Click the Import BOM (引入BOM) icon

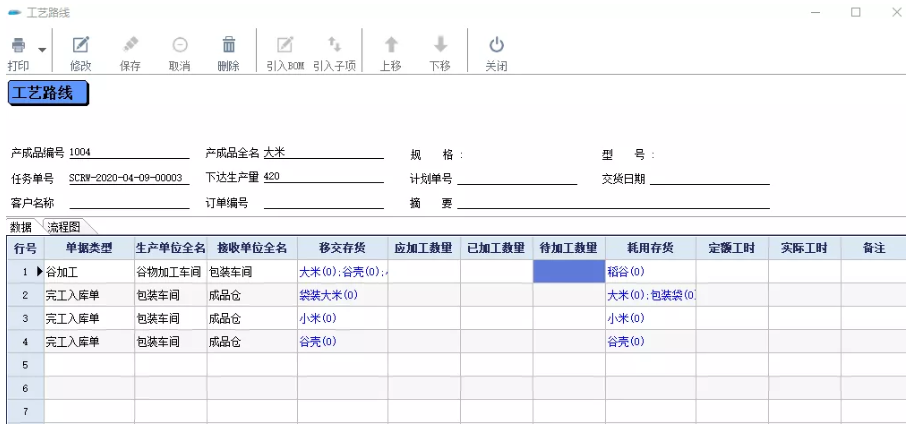[x=285, y=45]
